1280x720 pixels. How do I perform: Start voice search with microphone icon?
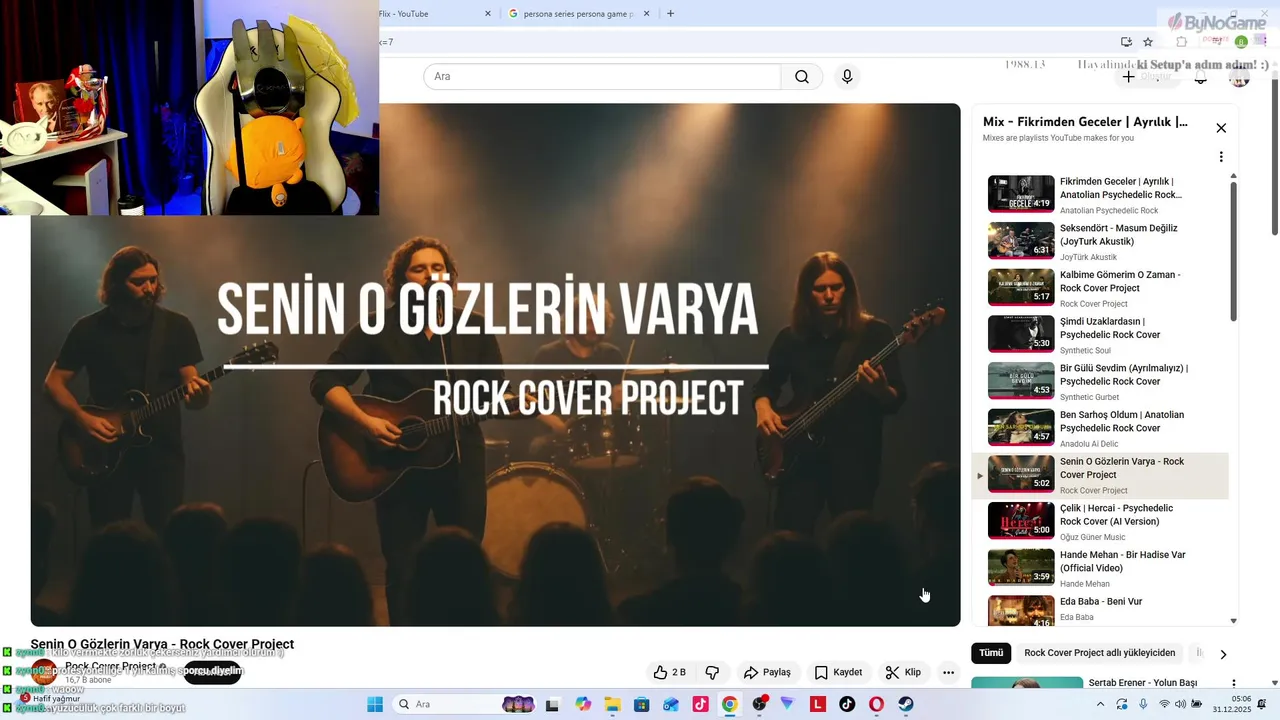tap(847, 77)
